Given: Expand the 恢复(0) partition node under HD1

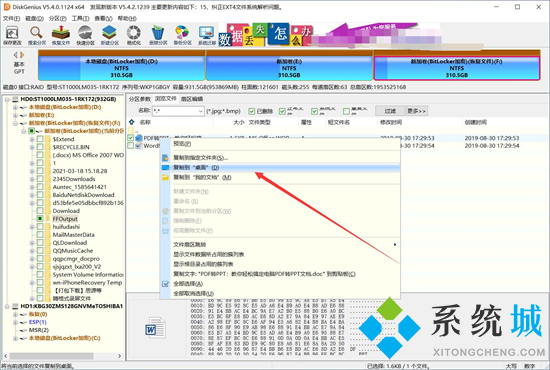Looking at the screenshot, I should [x=15, y=314].
